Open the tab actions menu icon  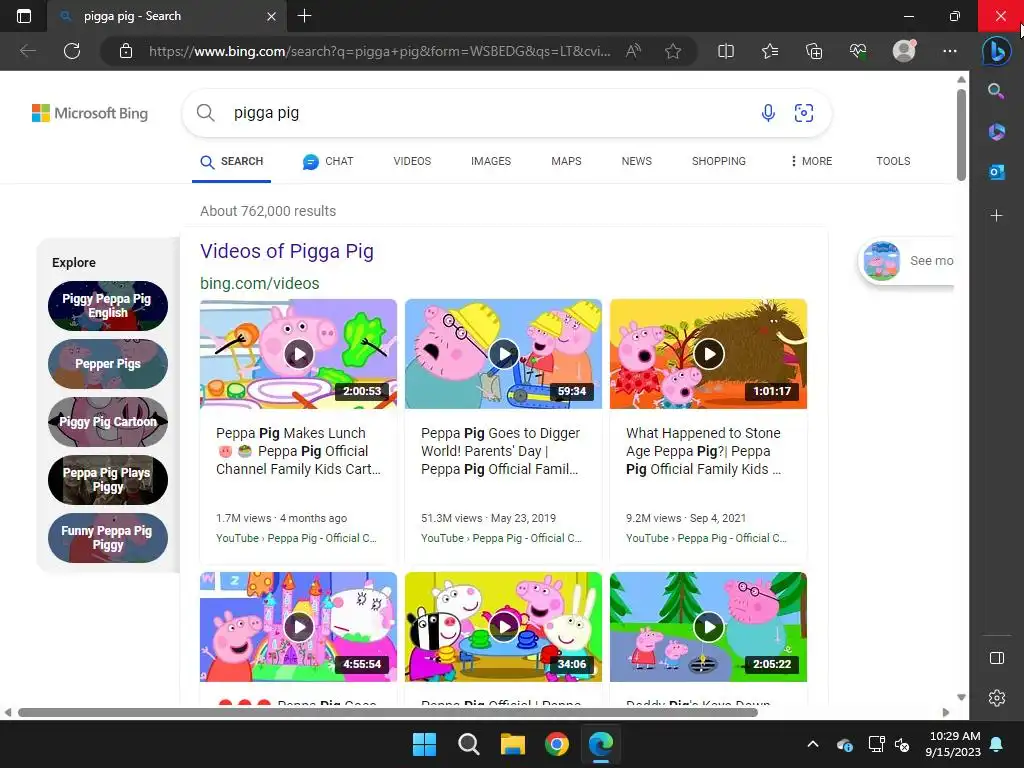24,16
